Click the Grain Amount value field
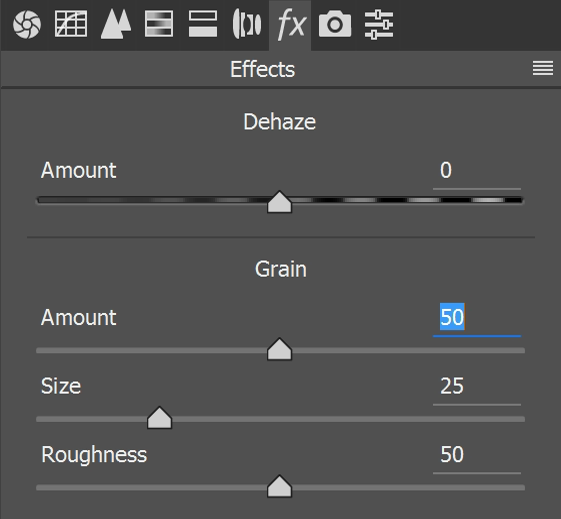The width and height of the screenshot is (561, 519). click(x=477, y=318)
